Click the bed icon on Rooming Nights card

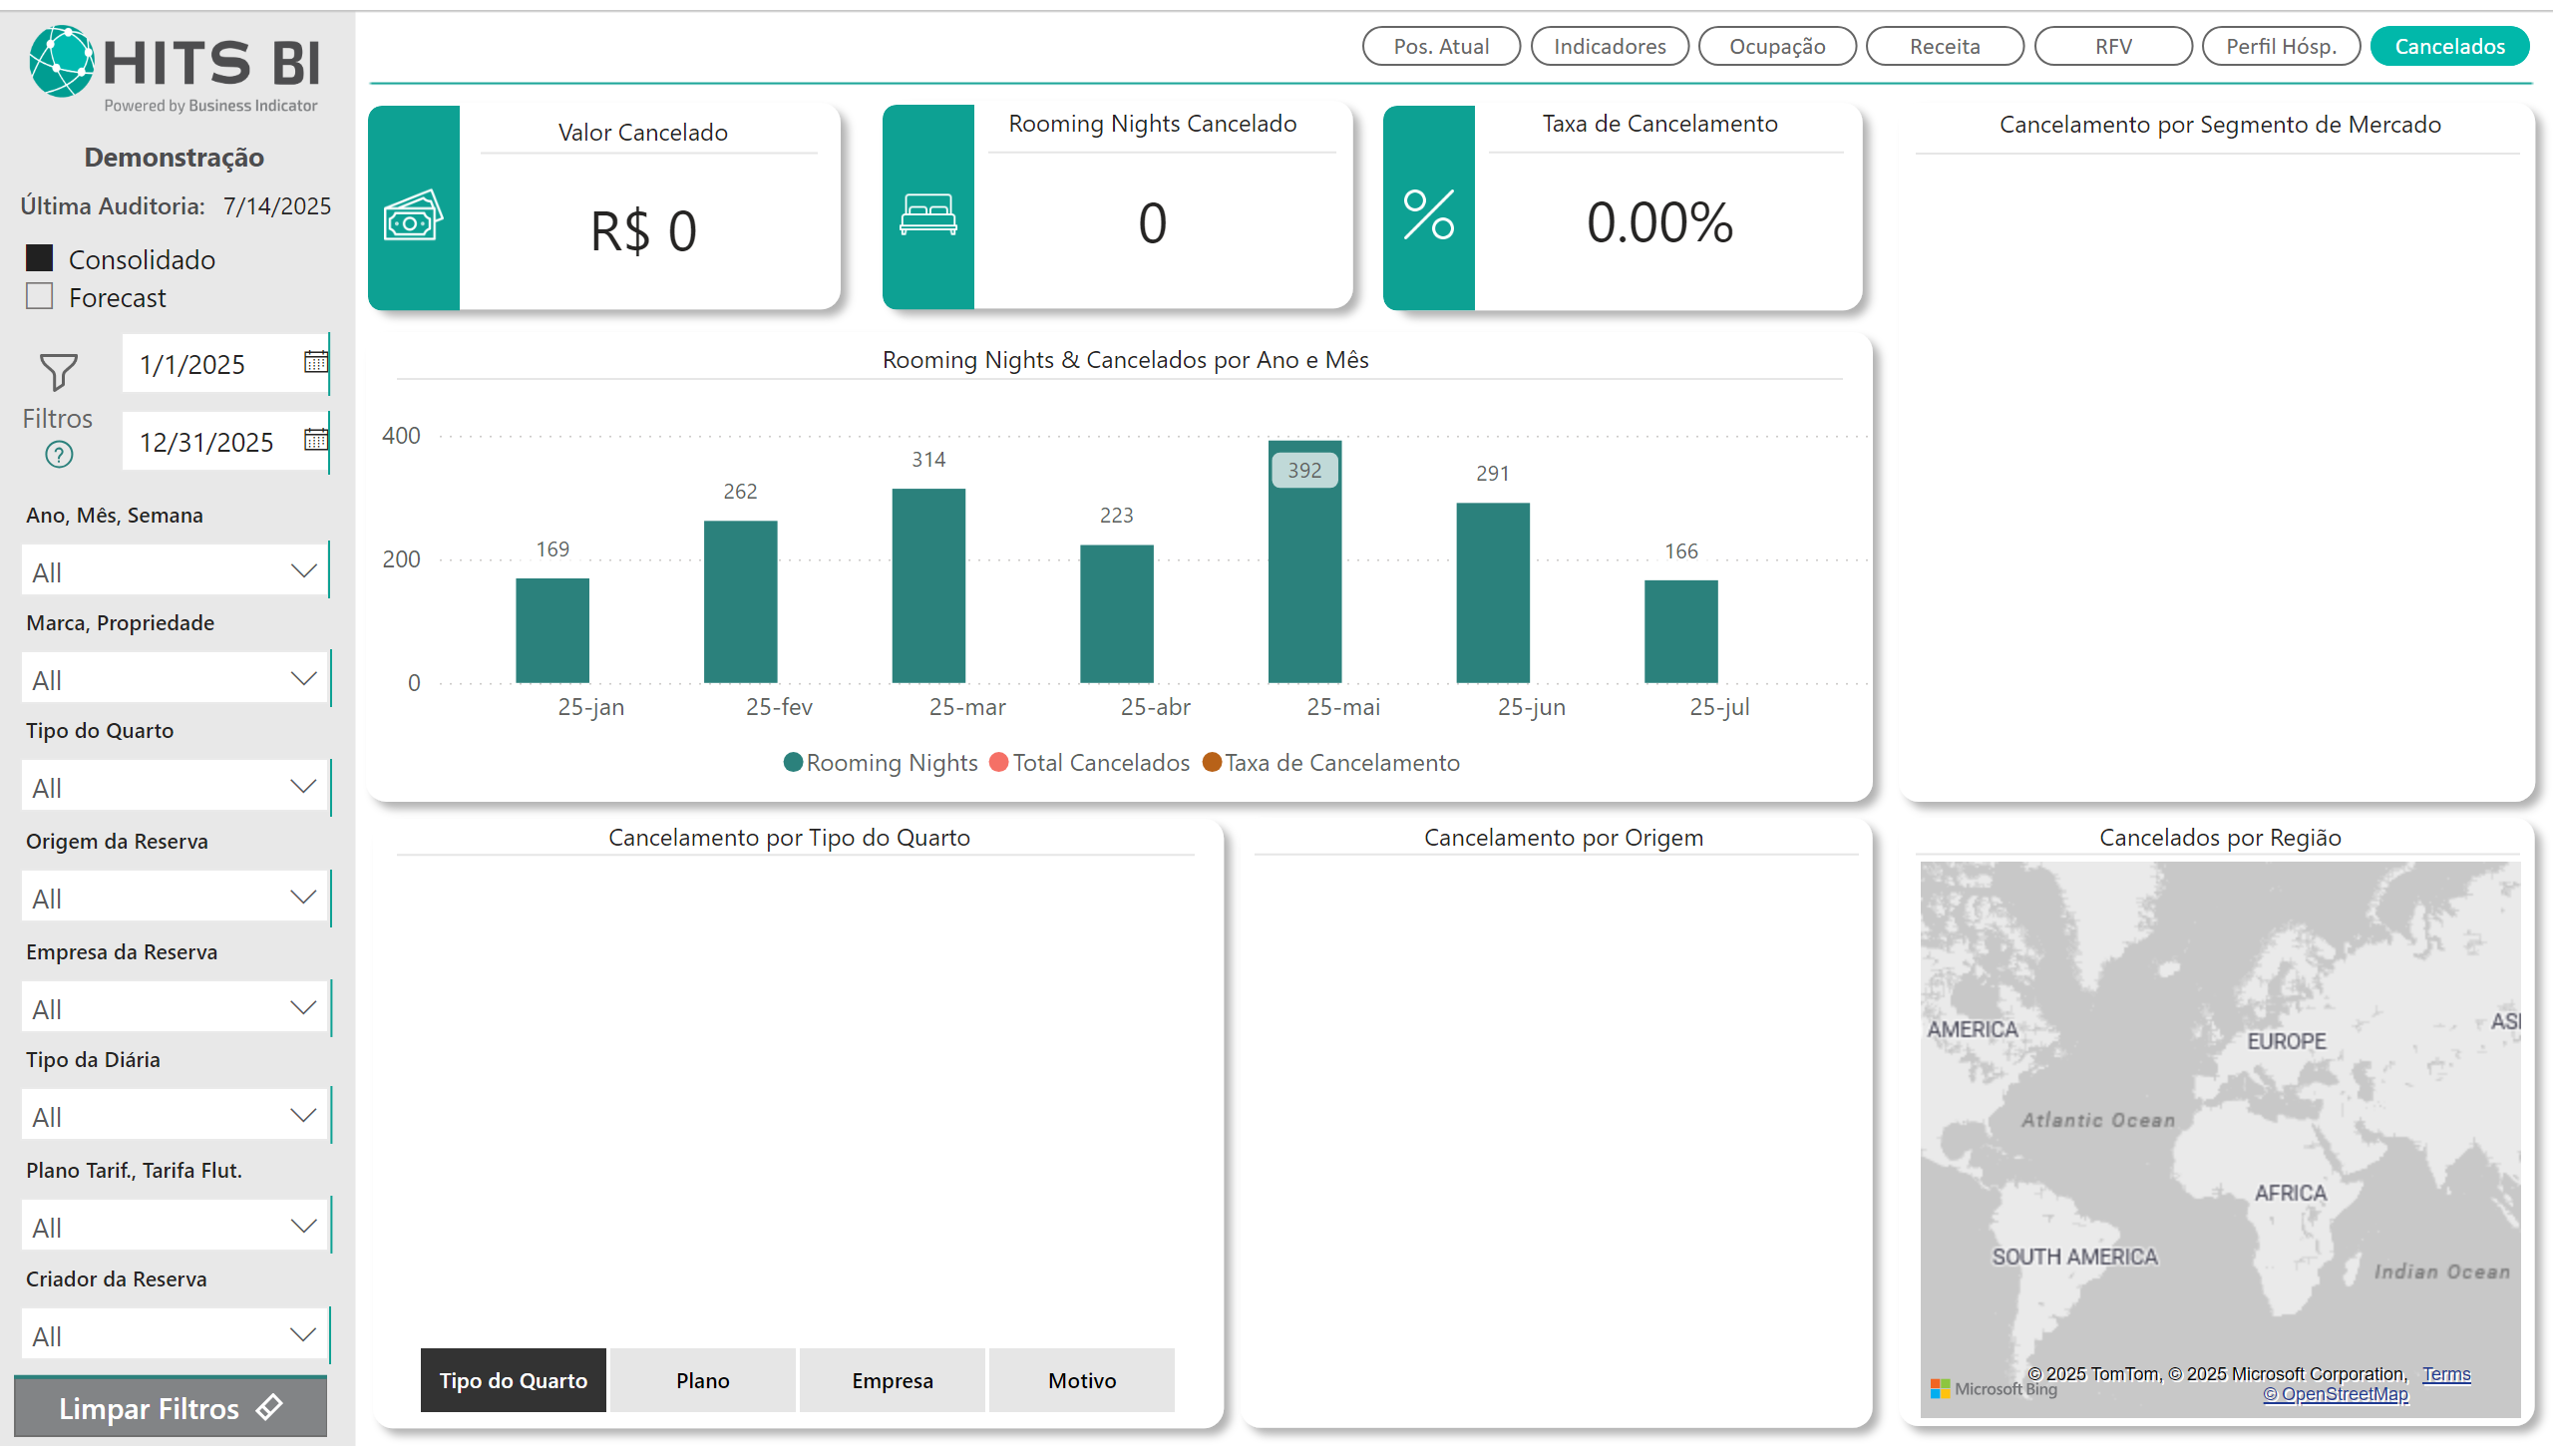[927, 214]
